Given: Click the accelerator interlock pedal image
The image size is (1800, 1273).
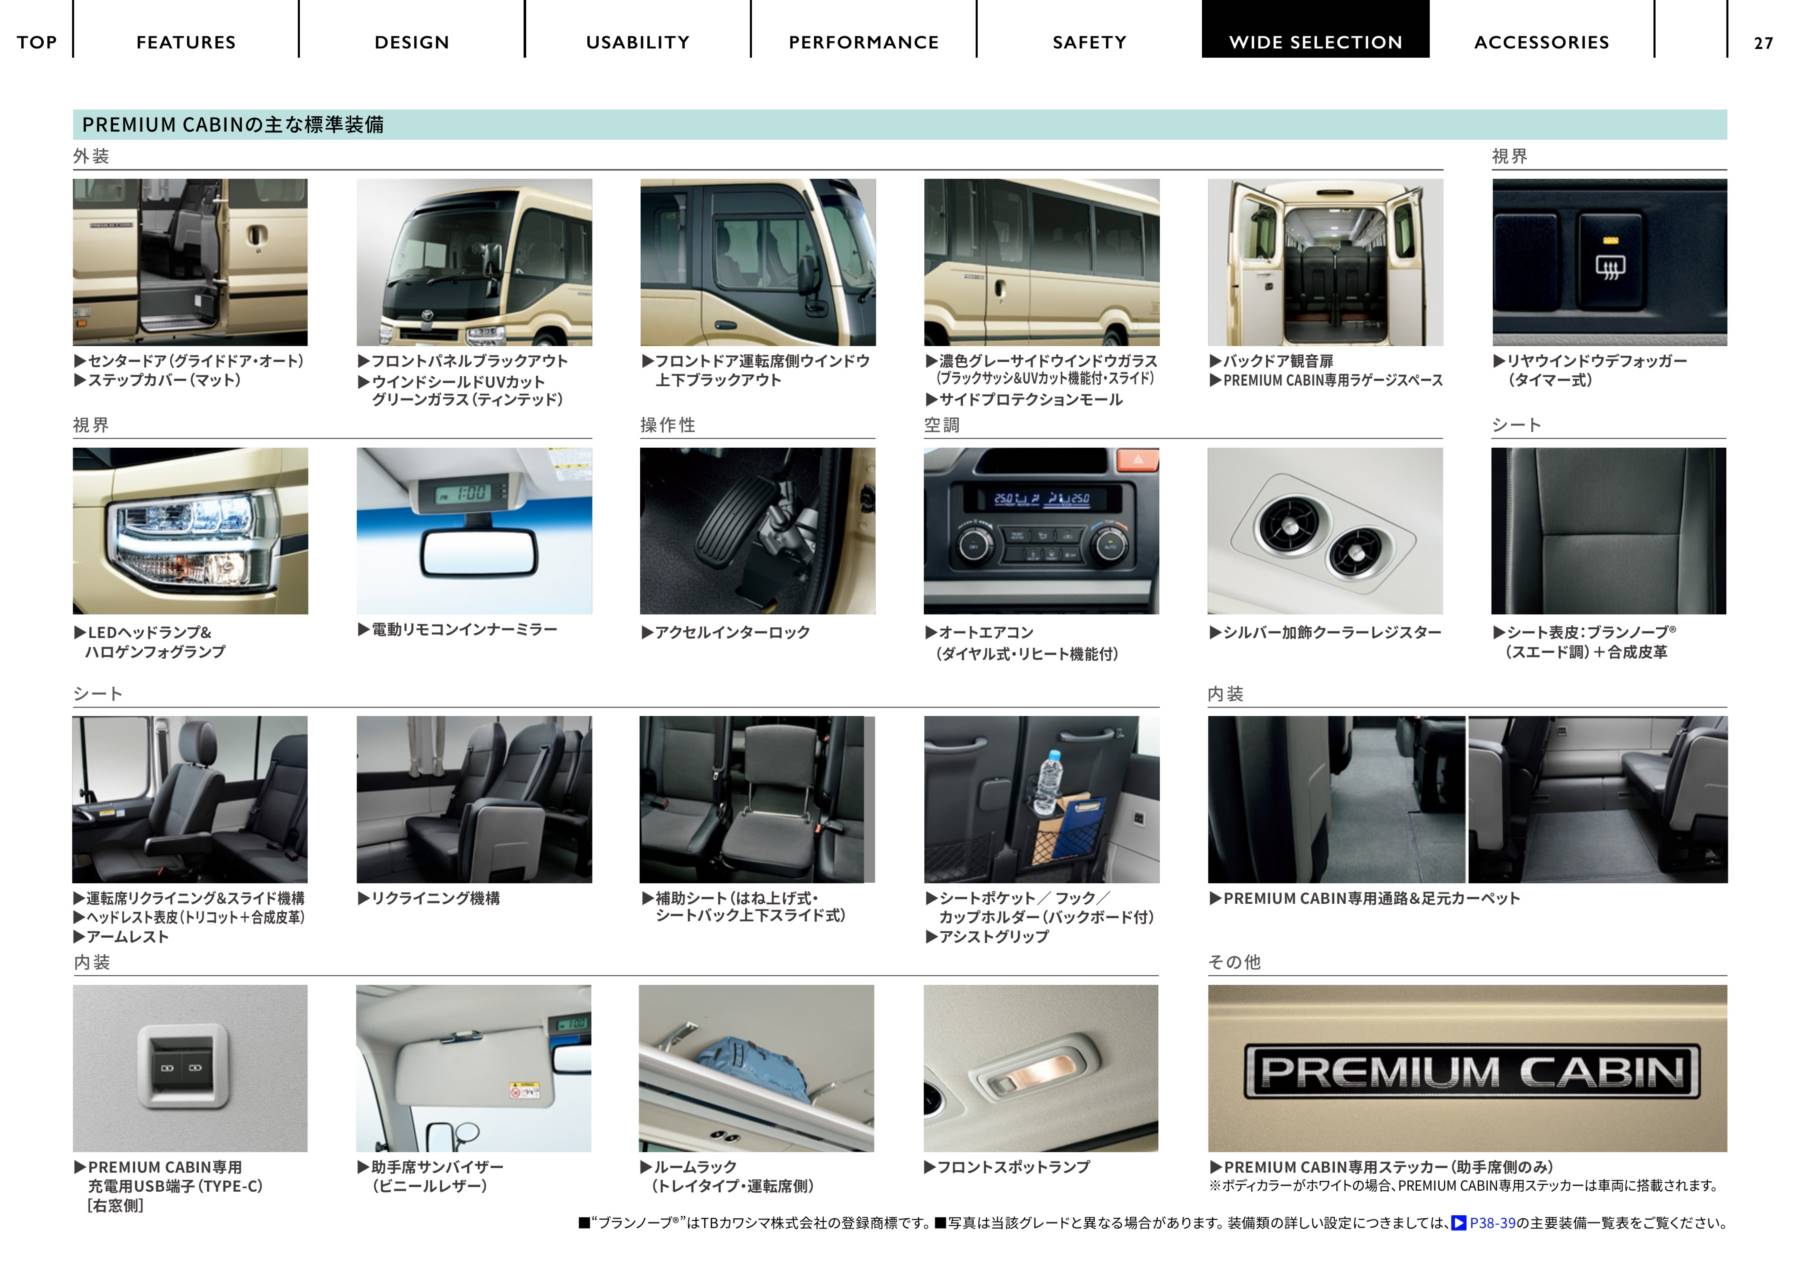Looking at the screenshot, I should [757, 531].
